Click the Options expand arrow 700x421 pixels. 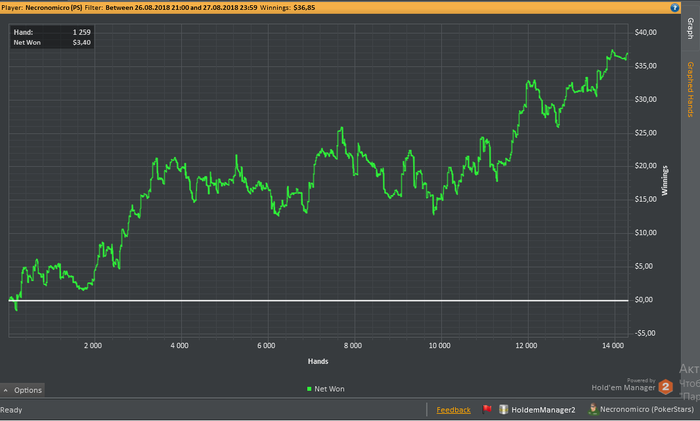[6, 390]
